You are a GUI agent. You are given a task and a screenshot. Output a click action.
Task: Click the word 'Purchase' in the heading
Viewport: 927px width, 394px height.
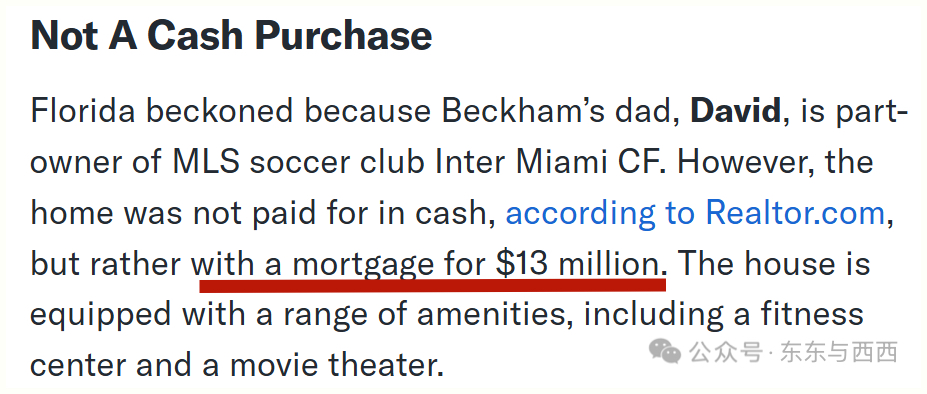point(343,35)
